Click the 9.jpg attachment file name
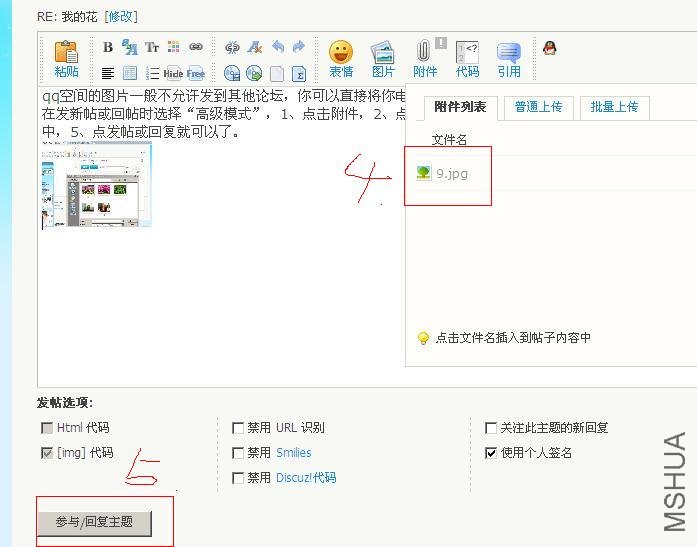697x547 pixels. (x=451, y=173)
